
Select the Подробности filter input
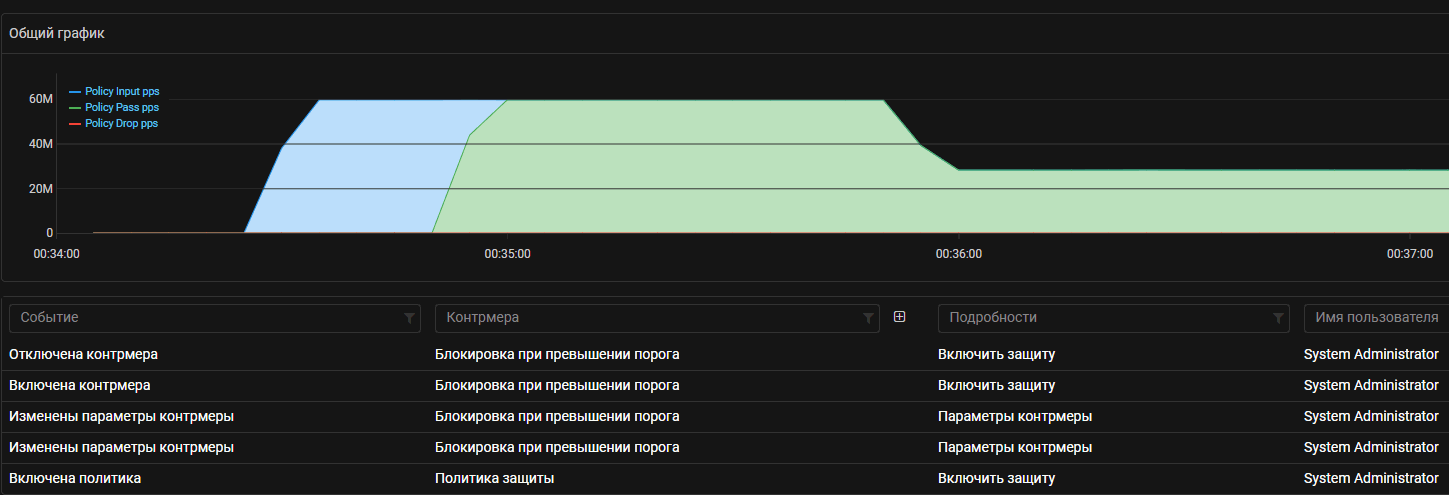(x=1100, y=318)
